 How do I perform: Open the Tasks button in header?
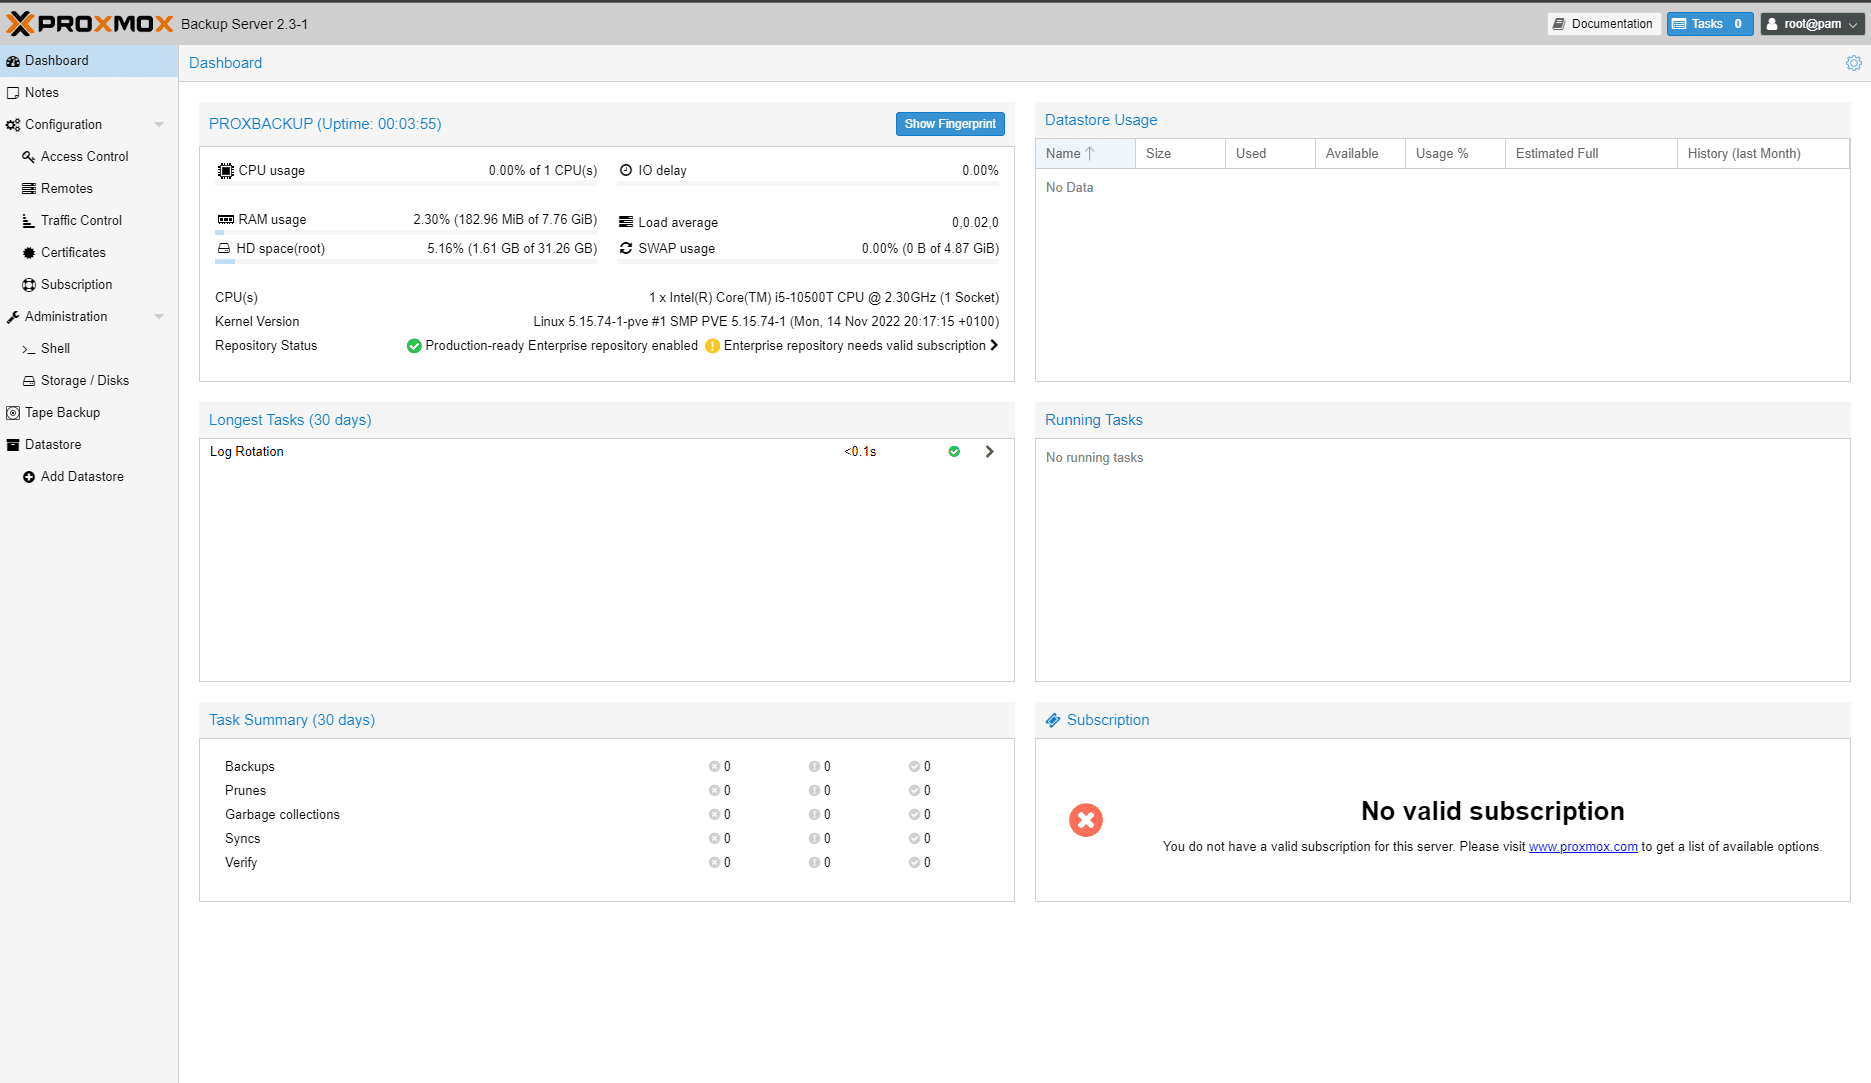pos(1709,24)
